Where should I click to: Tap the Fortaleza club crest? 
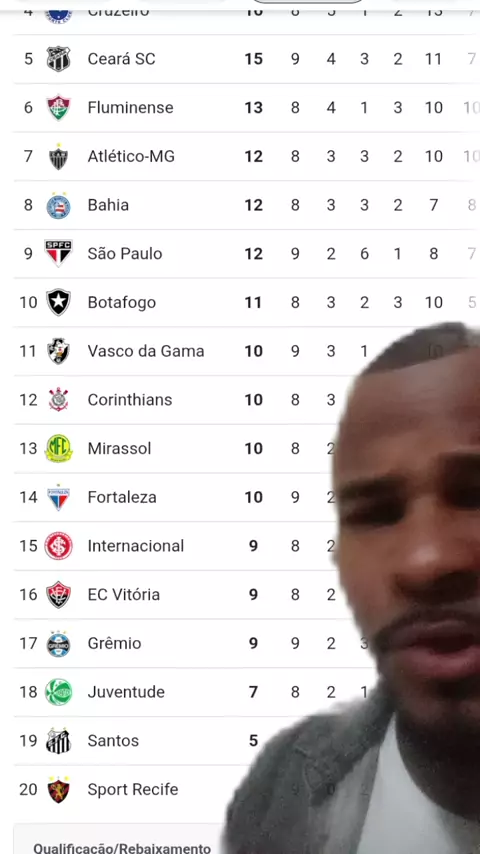(58, 497)
